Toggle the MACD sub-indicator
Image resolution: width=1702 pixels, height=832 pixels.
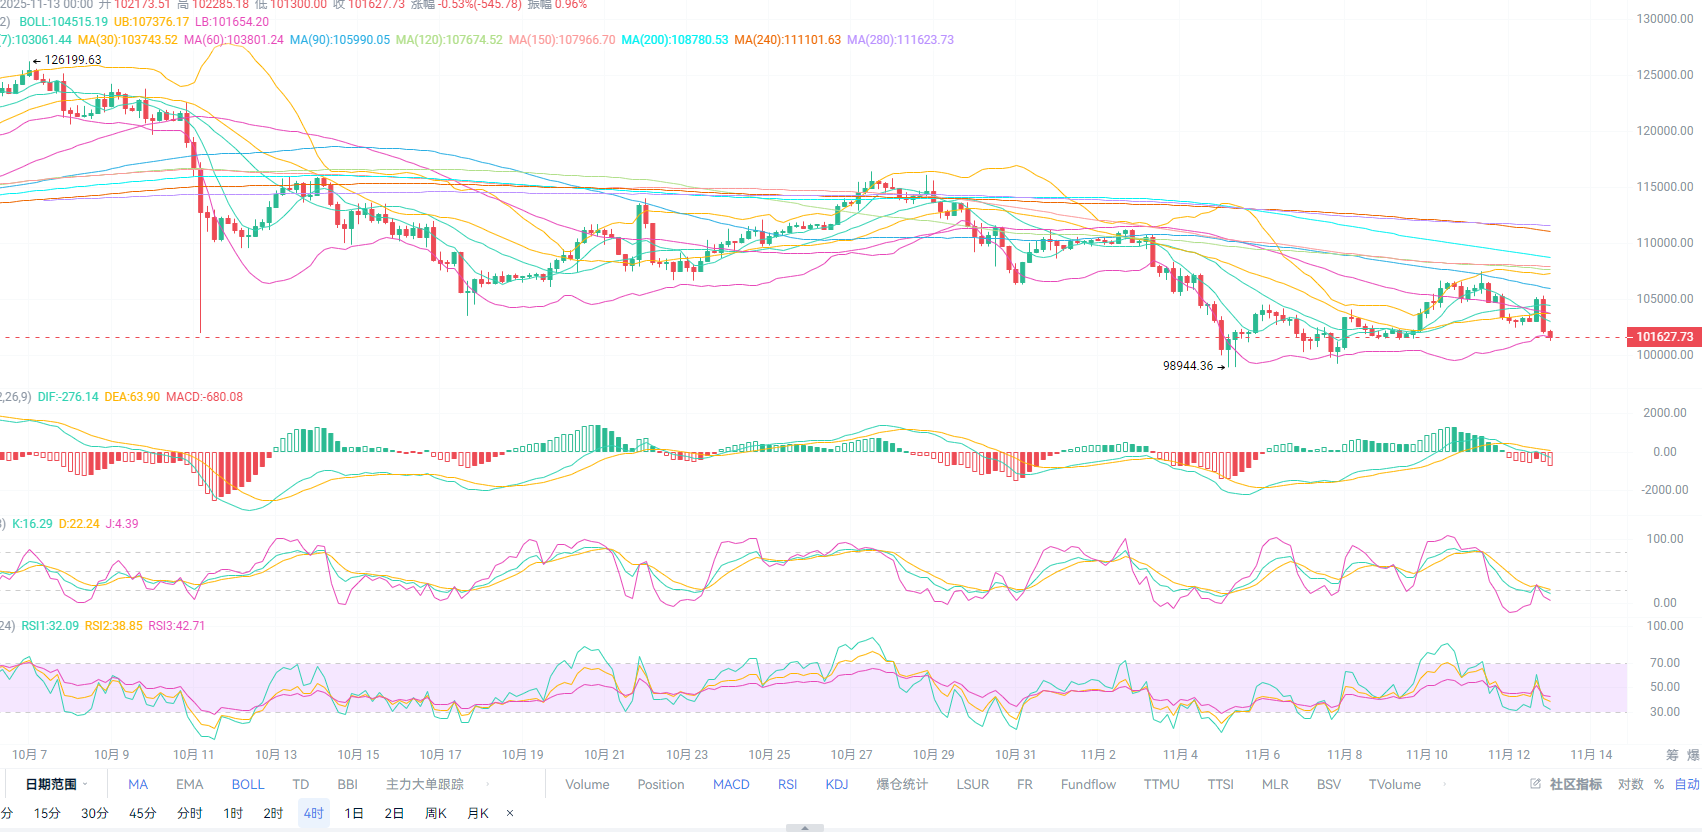[731, 784]
